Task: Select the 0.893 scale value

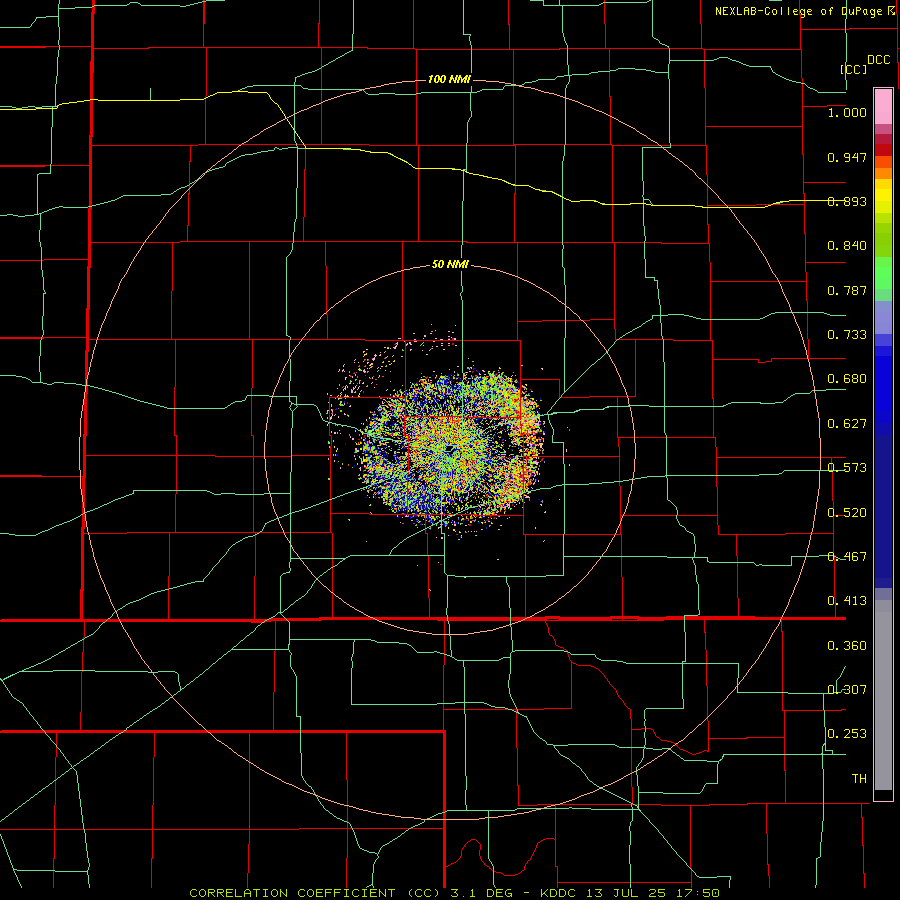Action: tap(847, 201)
